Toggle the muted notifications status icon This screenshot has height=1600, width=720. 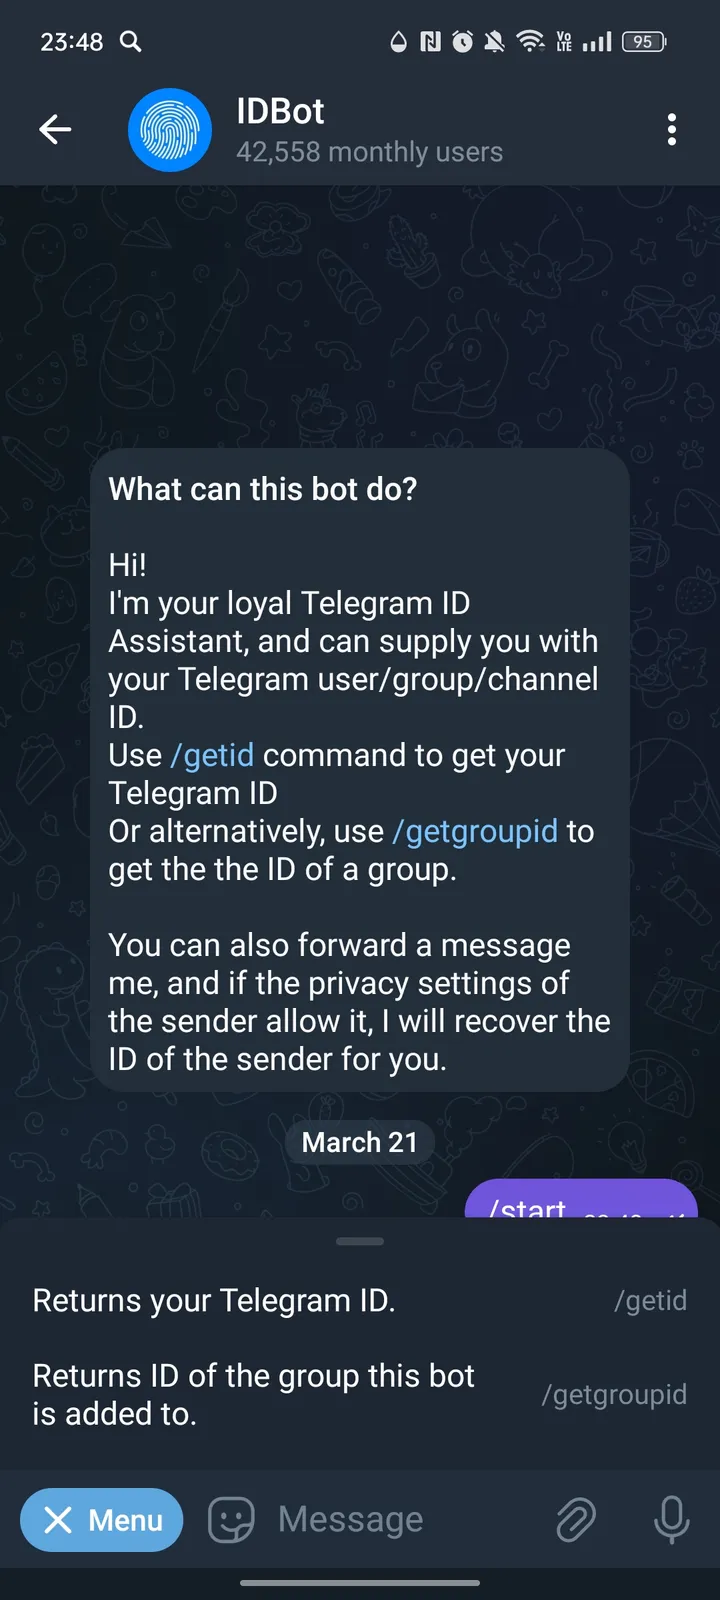(493, 41)
